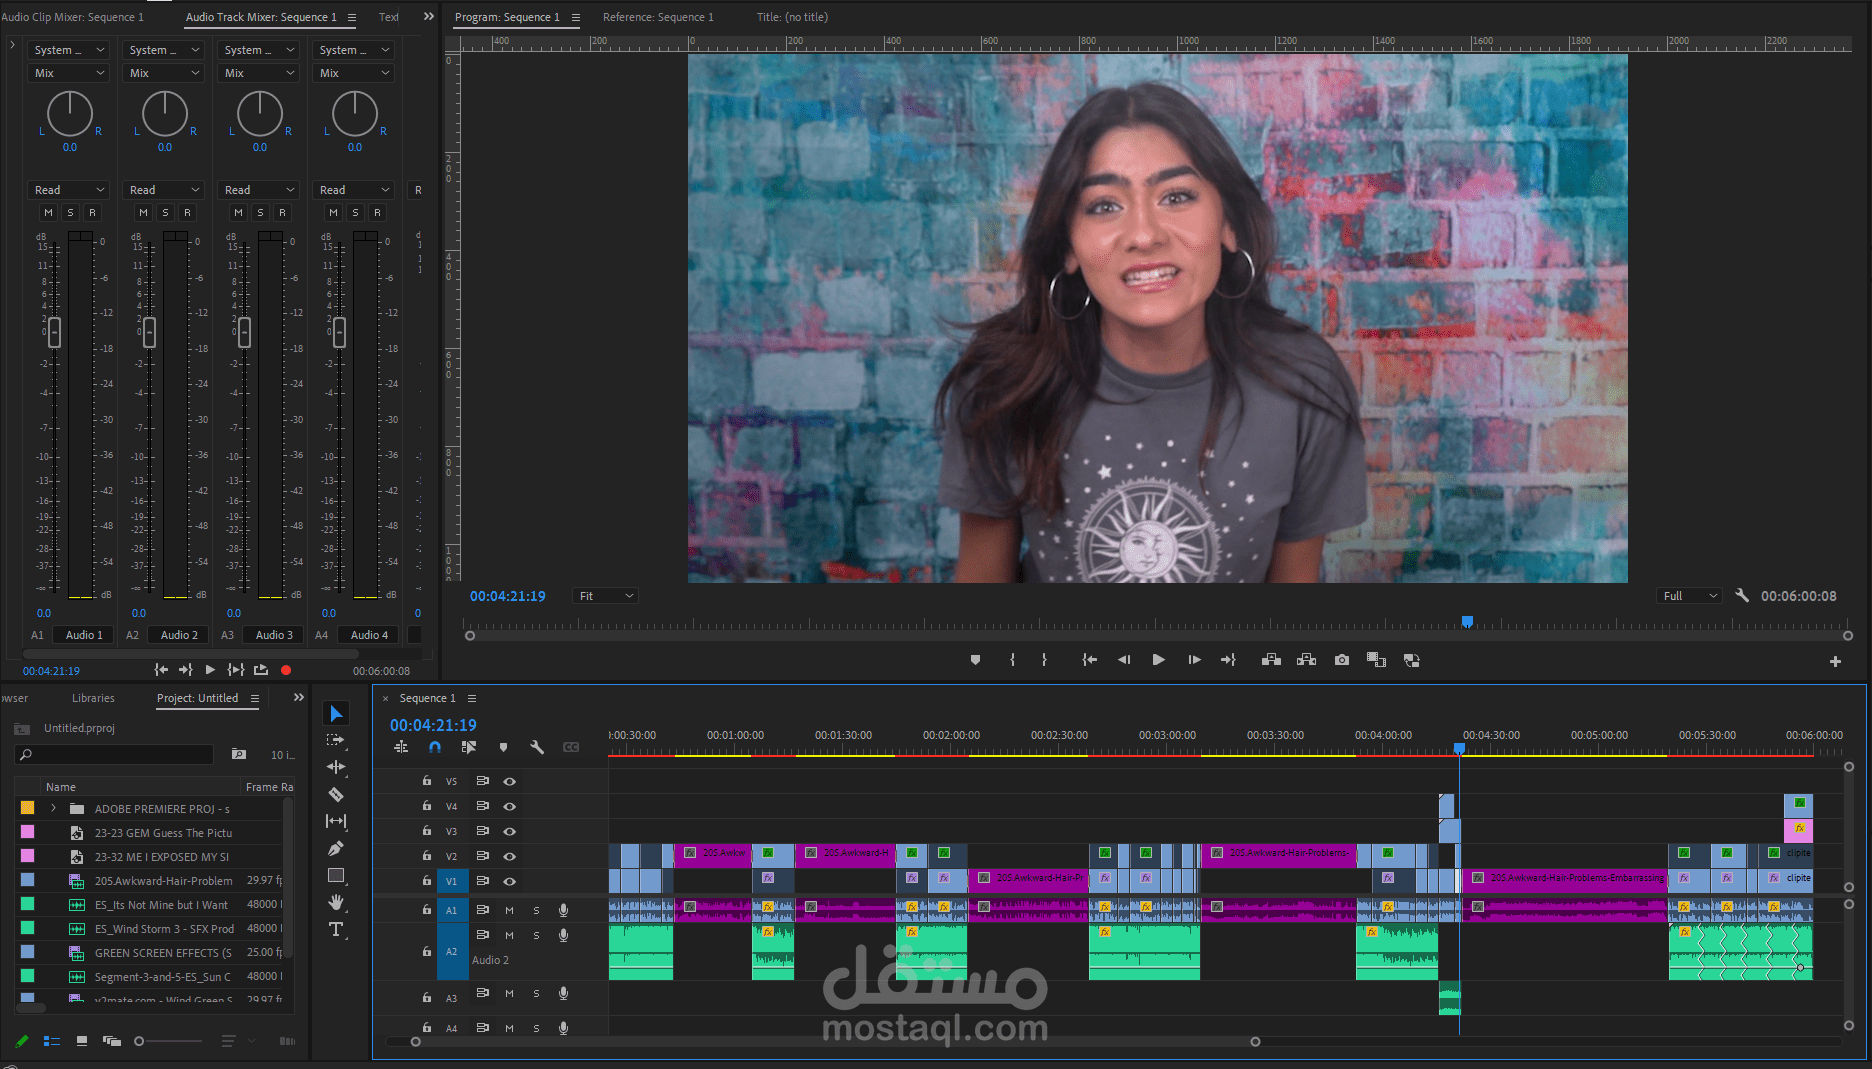The image size is (1872, 1069).
Task: Open Program: Sequence 1 panel menu
Action: pyautogui.click(x=576, y=17)
